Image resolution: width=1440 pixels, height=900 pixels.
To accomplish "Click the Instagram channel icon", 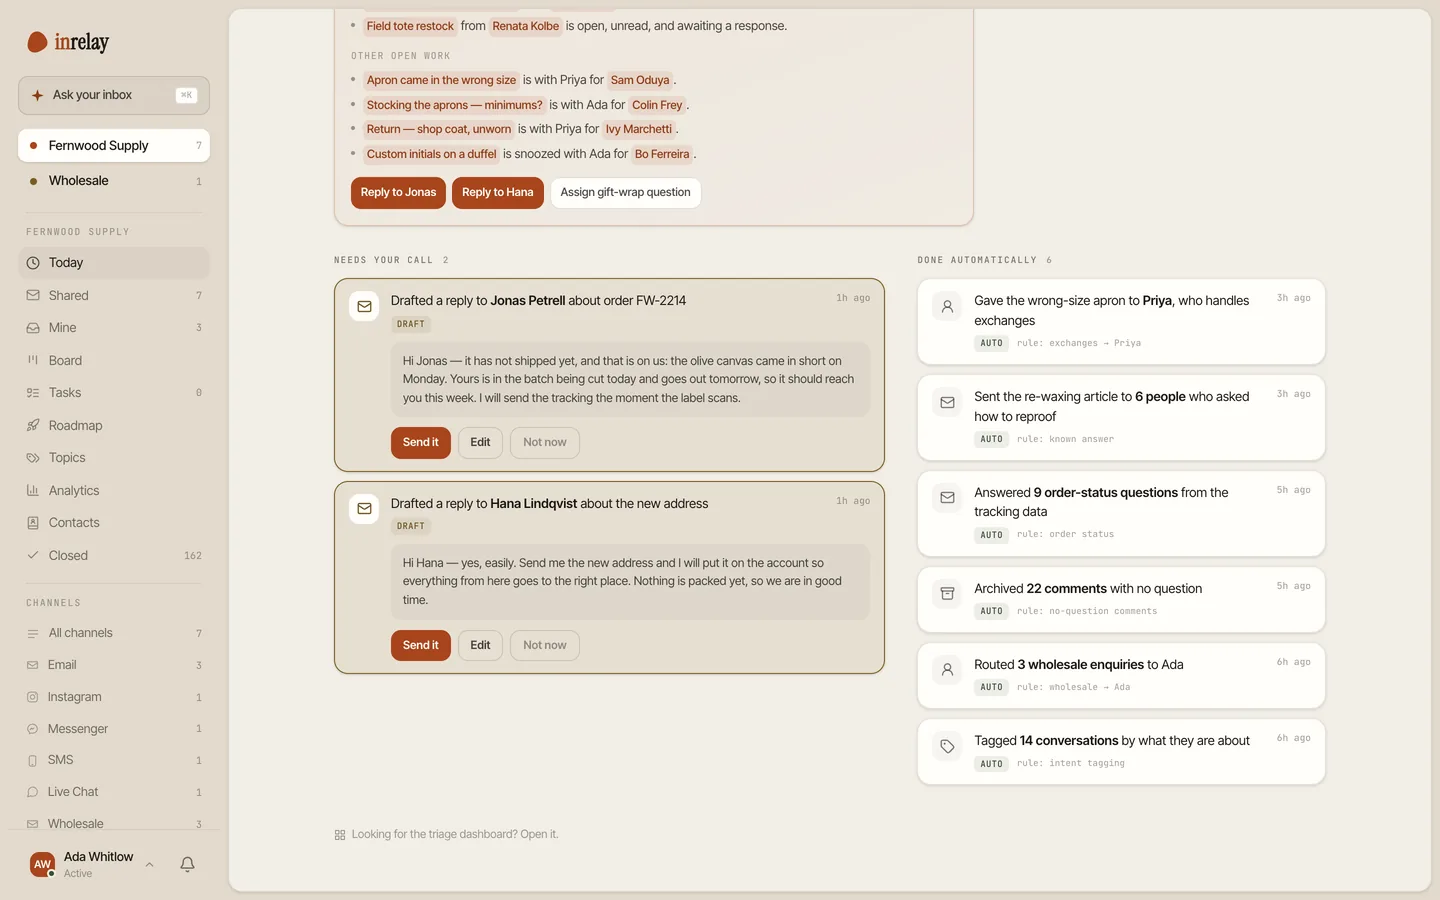I will point(33,697).
